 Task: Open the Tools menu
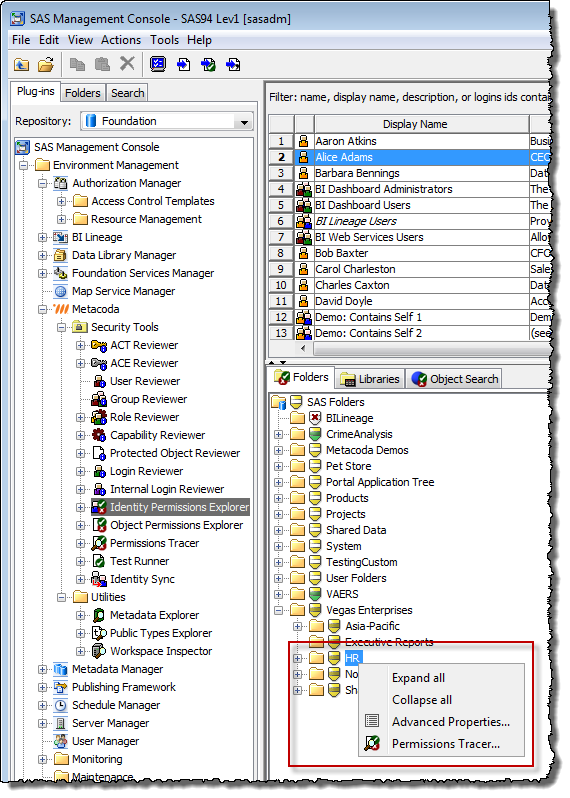click(164, 40)
